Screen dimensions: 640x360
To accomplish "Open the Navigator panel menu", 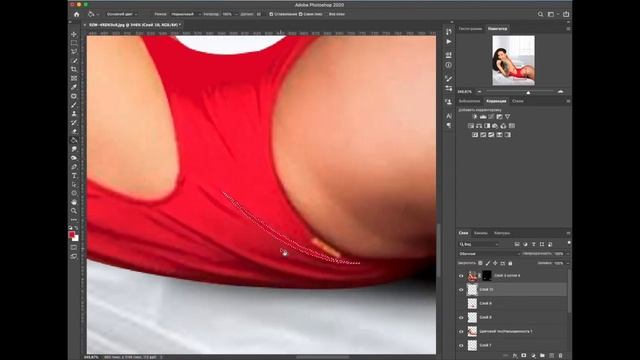I will pyautogui.click(x=568, y=29).
